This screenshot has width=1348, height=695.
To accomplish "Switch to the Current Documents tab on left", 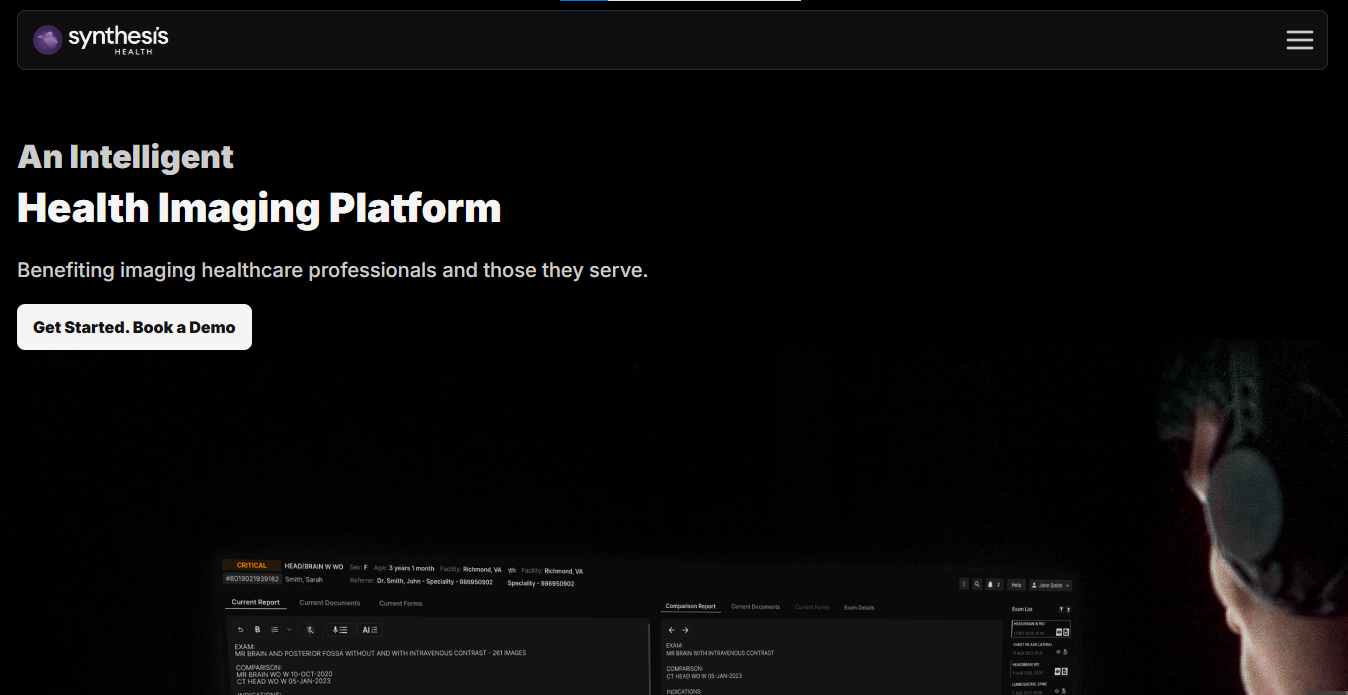I will click(329, 603).
